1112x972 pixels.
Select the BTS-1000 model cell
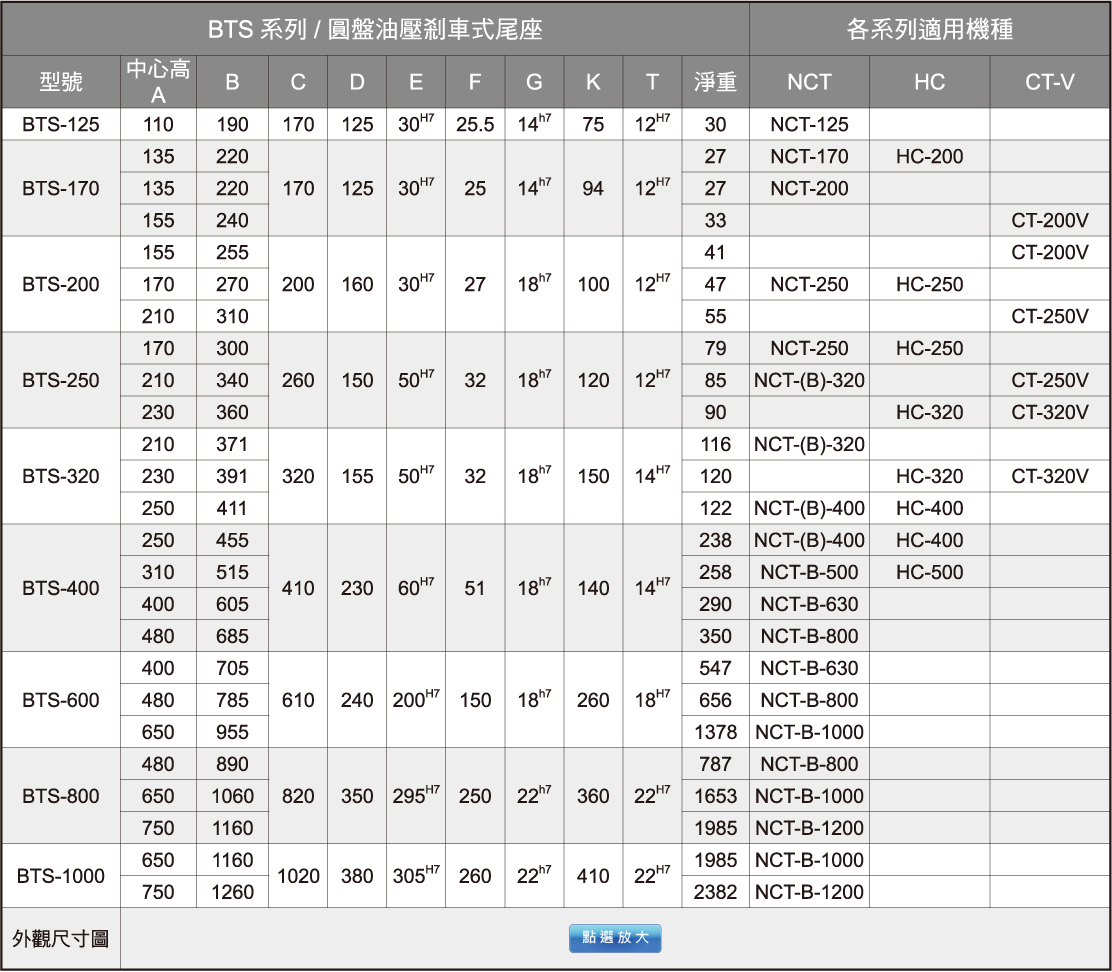coord(61,876)
